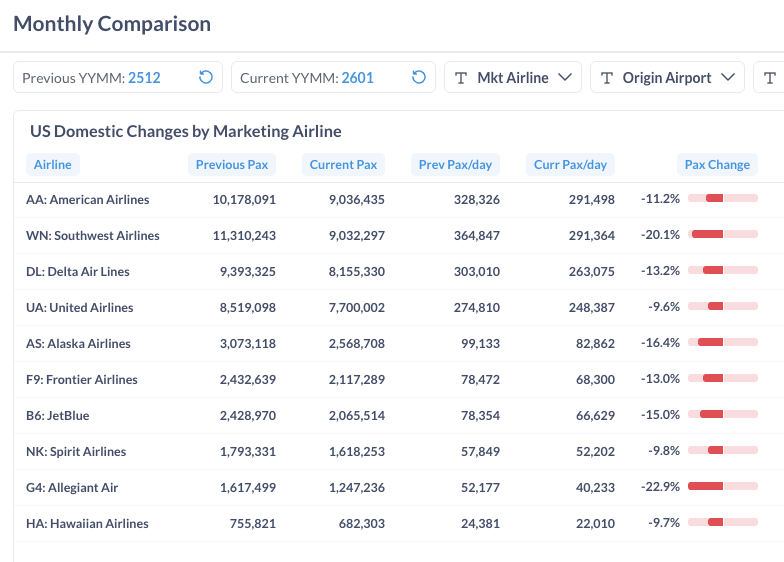Sort by the Pax Change column header

[x=716, y=165]
